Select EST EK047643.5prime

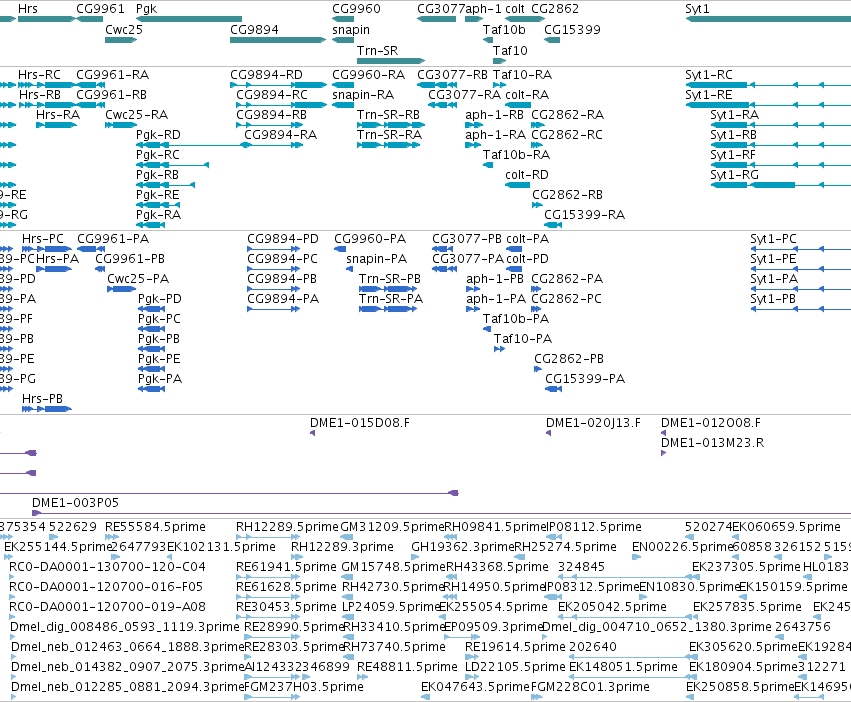tap(475, 687)
